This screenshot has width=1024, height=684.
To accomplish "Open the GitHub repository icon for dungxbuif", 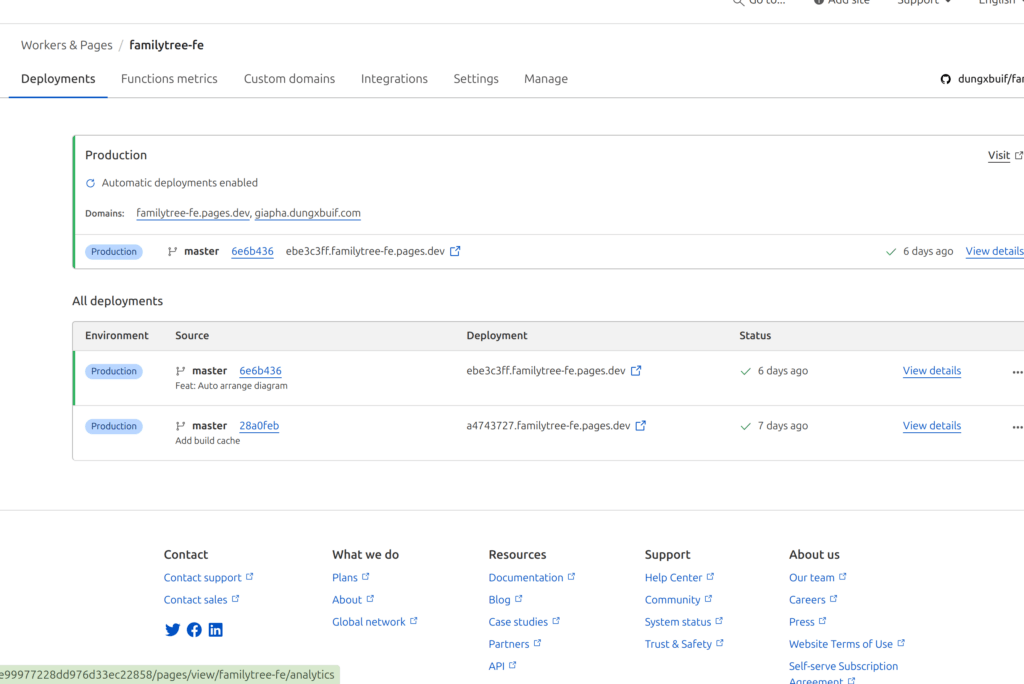I will pos(945,79).
